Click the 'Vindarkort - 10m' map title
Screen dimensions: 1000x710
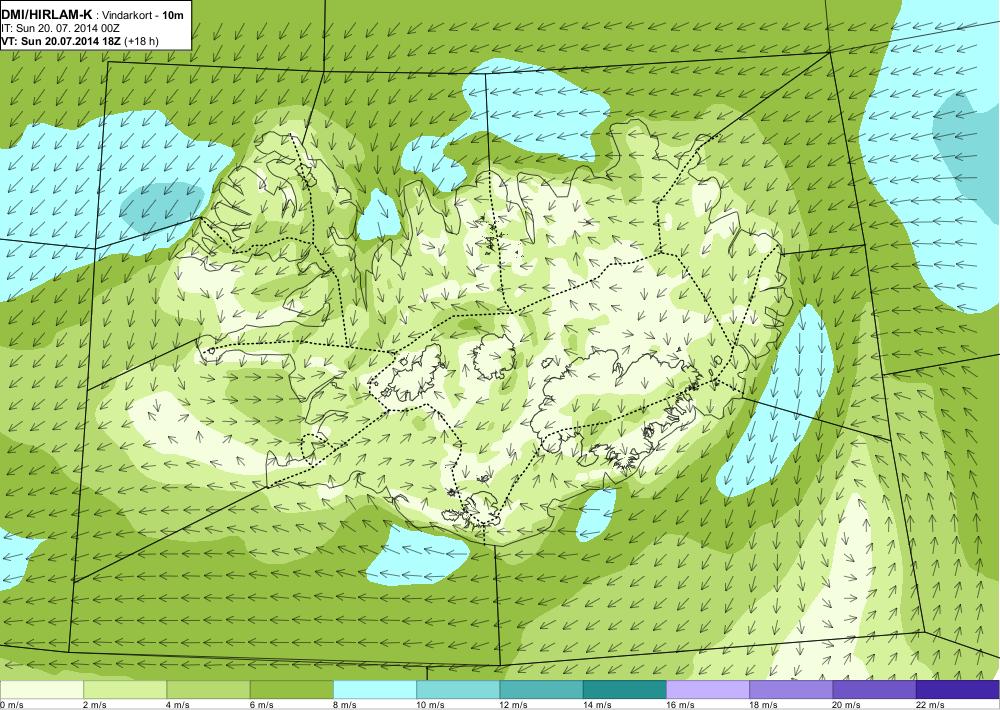143,15
